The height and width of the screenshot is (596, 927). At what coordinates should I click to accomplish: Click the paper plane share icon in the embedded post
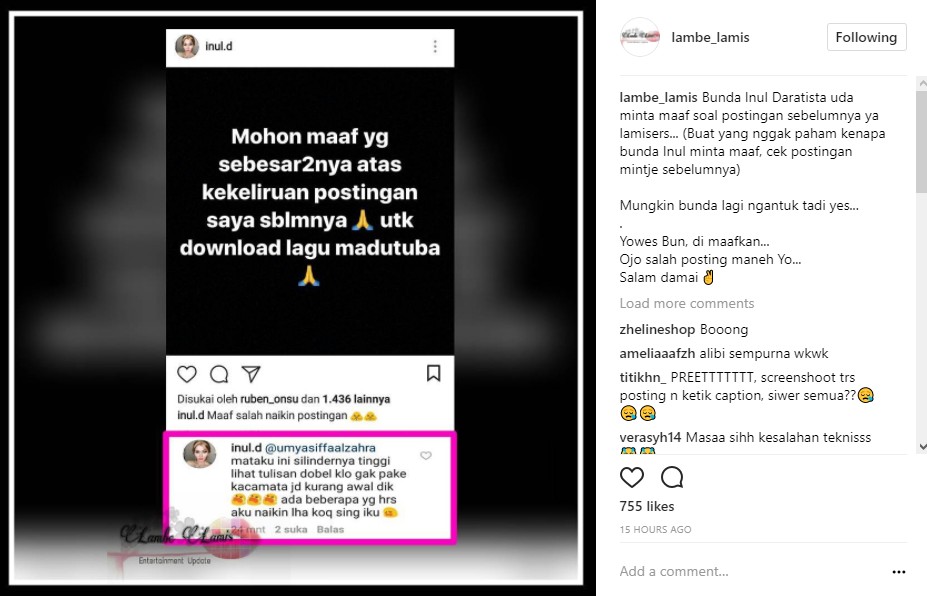click(251, 374)
